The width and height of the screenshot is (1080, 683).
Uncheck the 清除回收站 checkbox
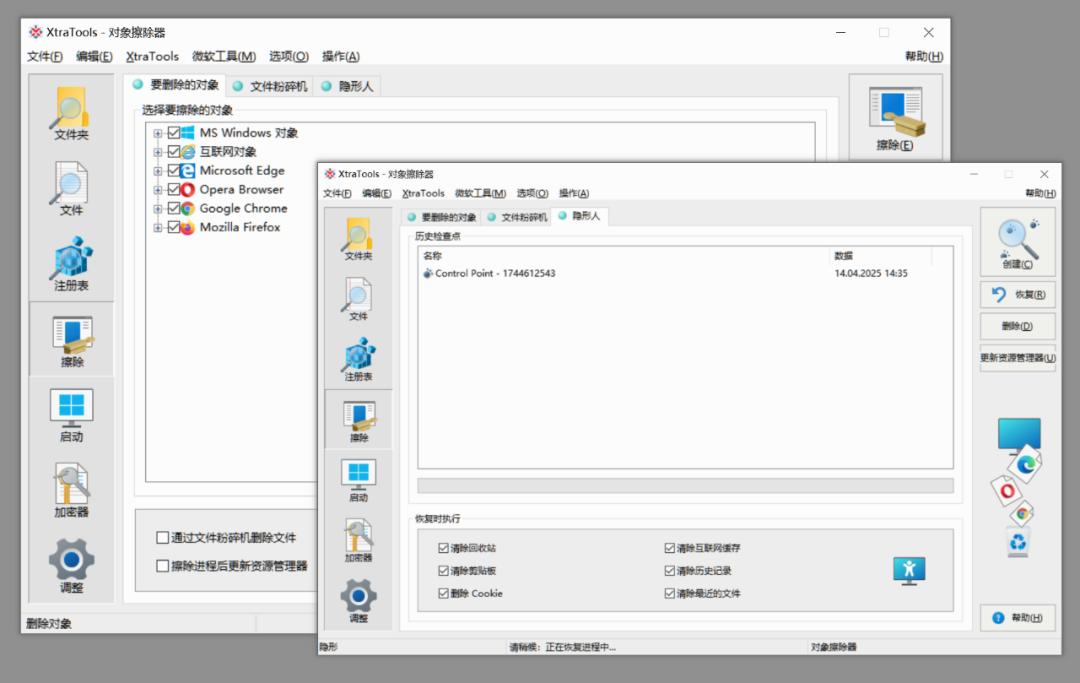point(444,548)
